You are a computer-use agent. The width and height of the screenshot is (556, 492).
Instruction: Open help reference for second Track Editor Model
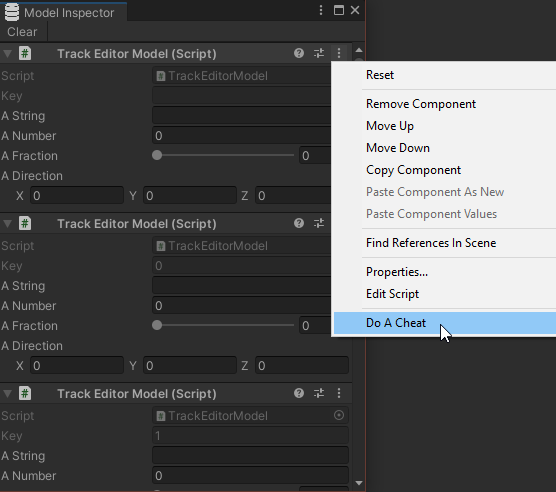(299, 223)
